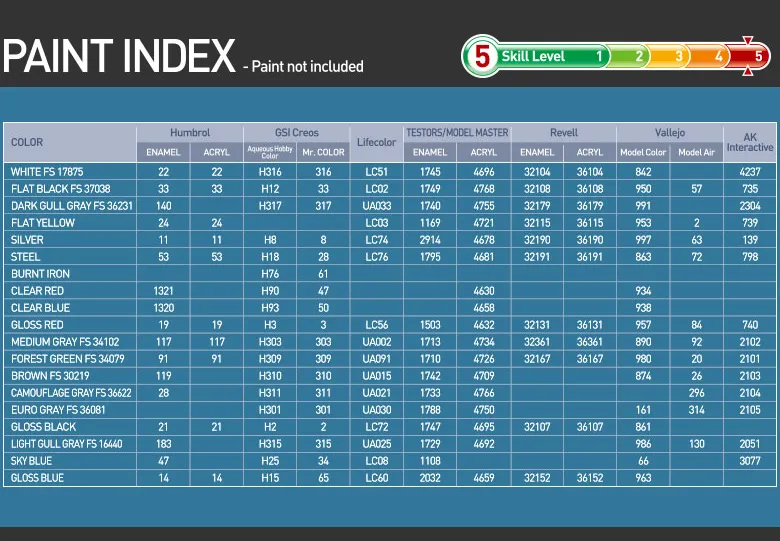Select the FOREST GREEN FS 34079 label
Screen dimensions: 780x541
click(x=68, y=359)
